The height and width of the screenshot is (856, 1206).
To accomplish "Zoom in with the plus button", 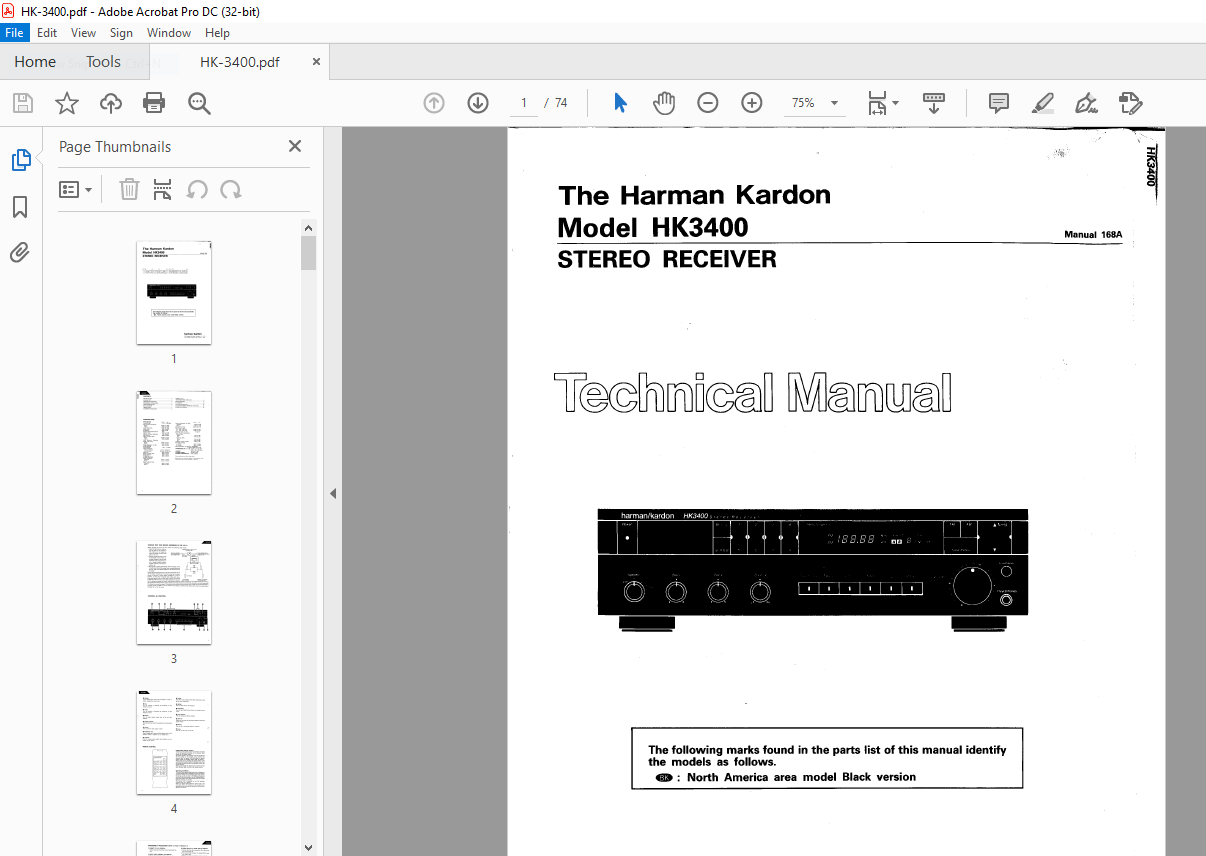I will [x=752, y=103].
